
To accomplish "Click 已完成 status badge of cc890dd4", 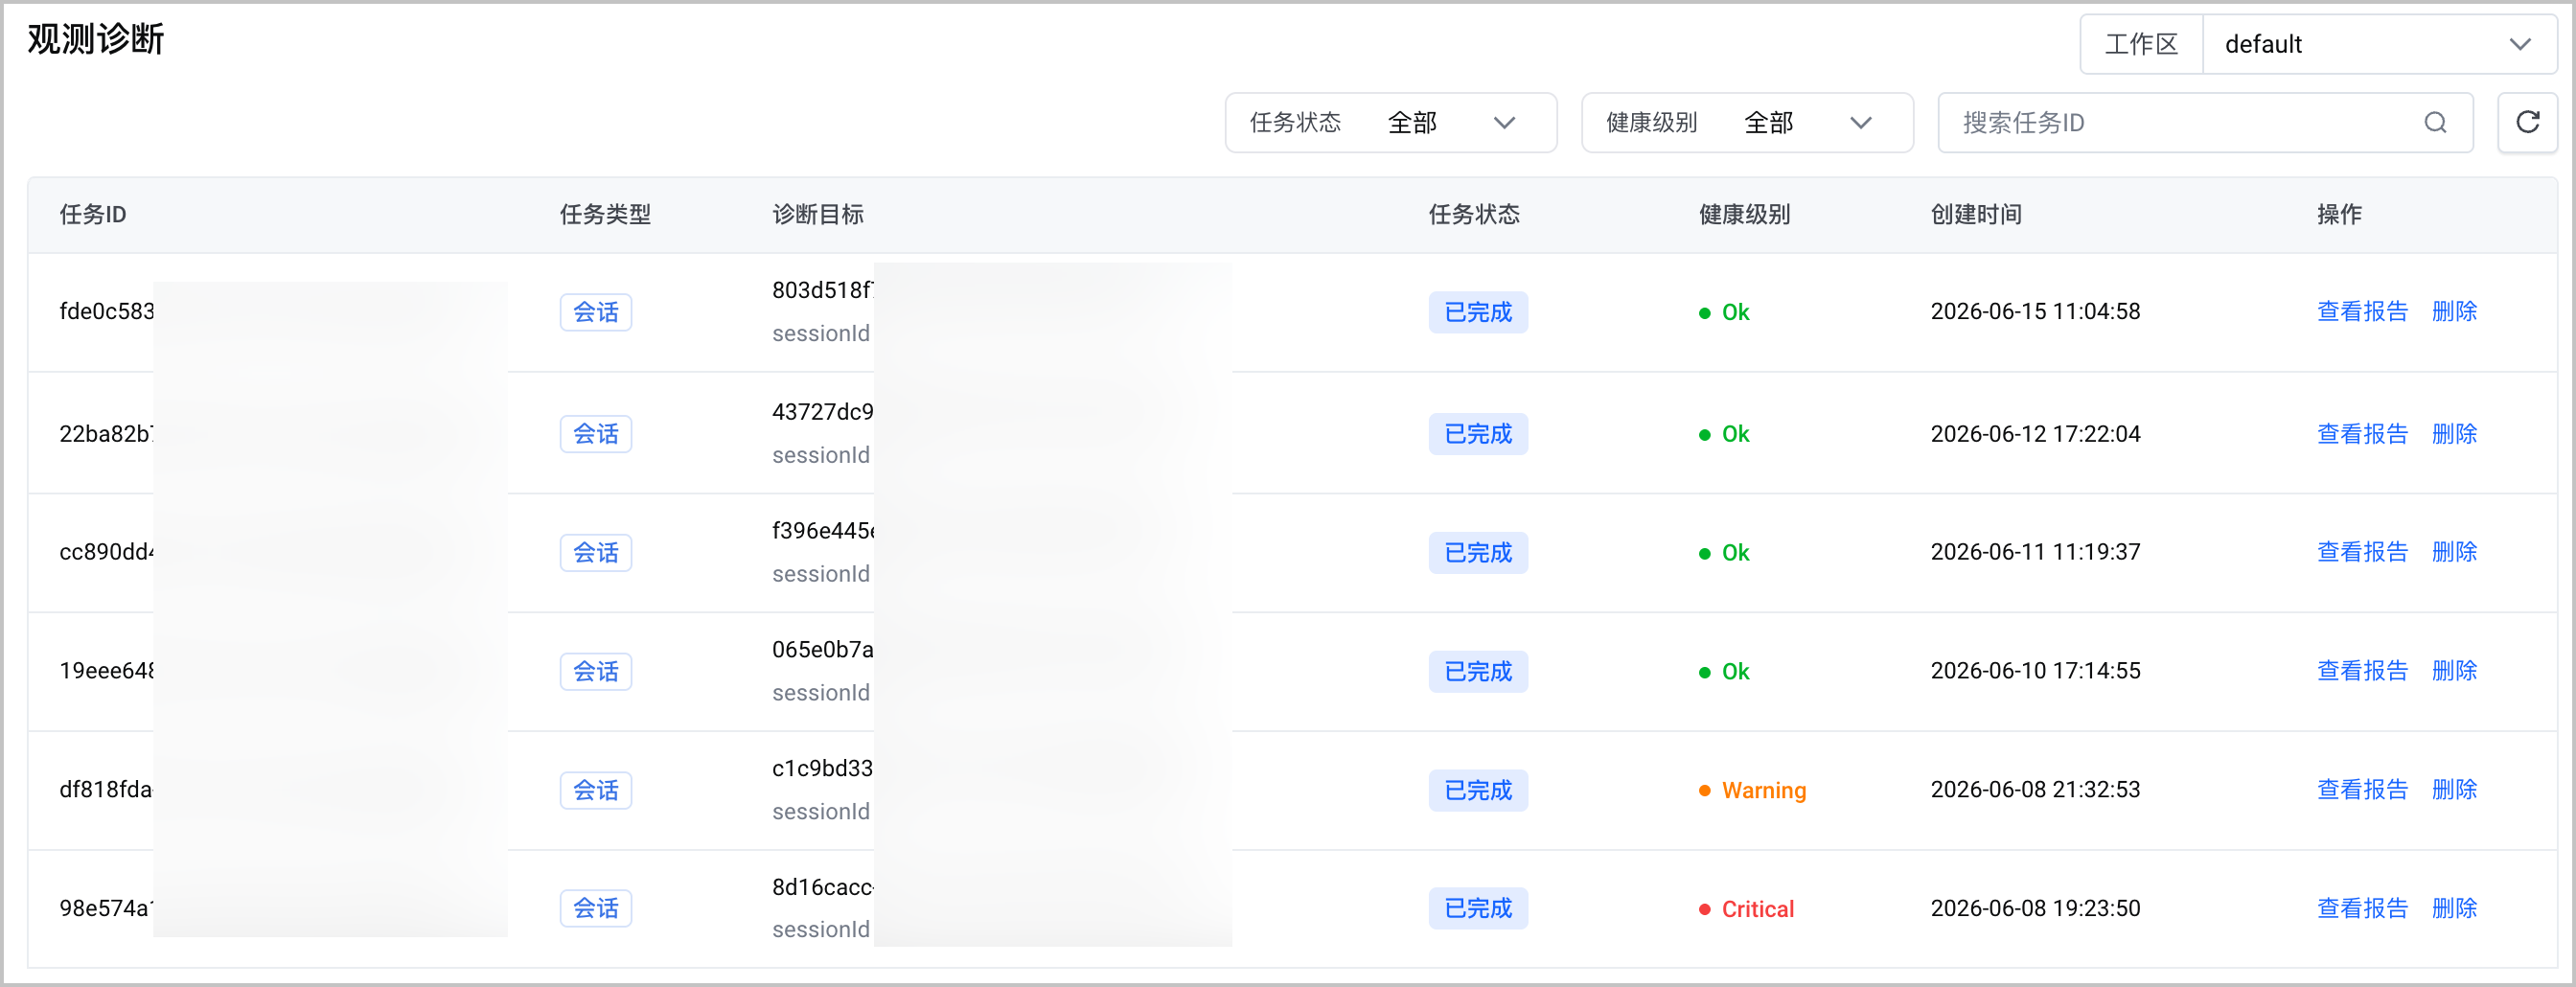I will pos(1478,552).
